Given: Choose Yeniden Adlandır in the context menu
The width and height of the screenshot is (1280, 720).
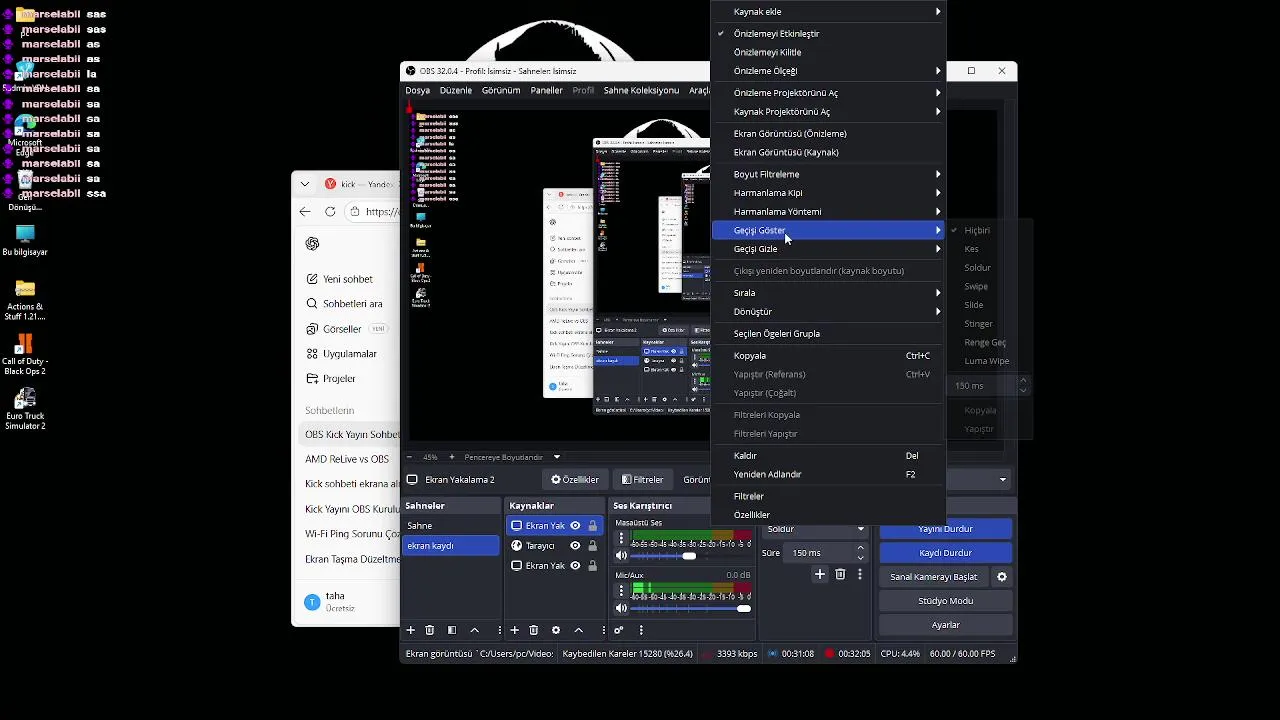Looking at the screenshot, I should coord(828,474).
